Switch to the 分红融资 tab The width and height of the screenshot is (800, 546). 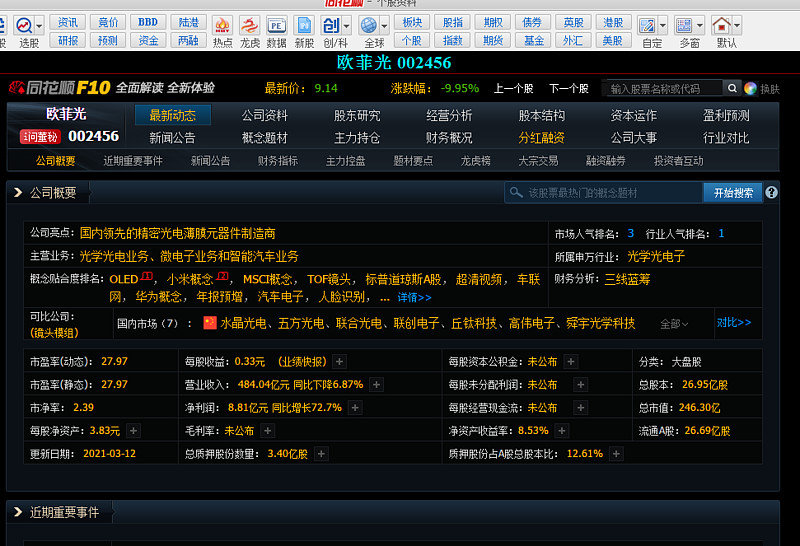541,138
